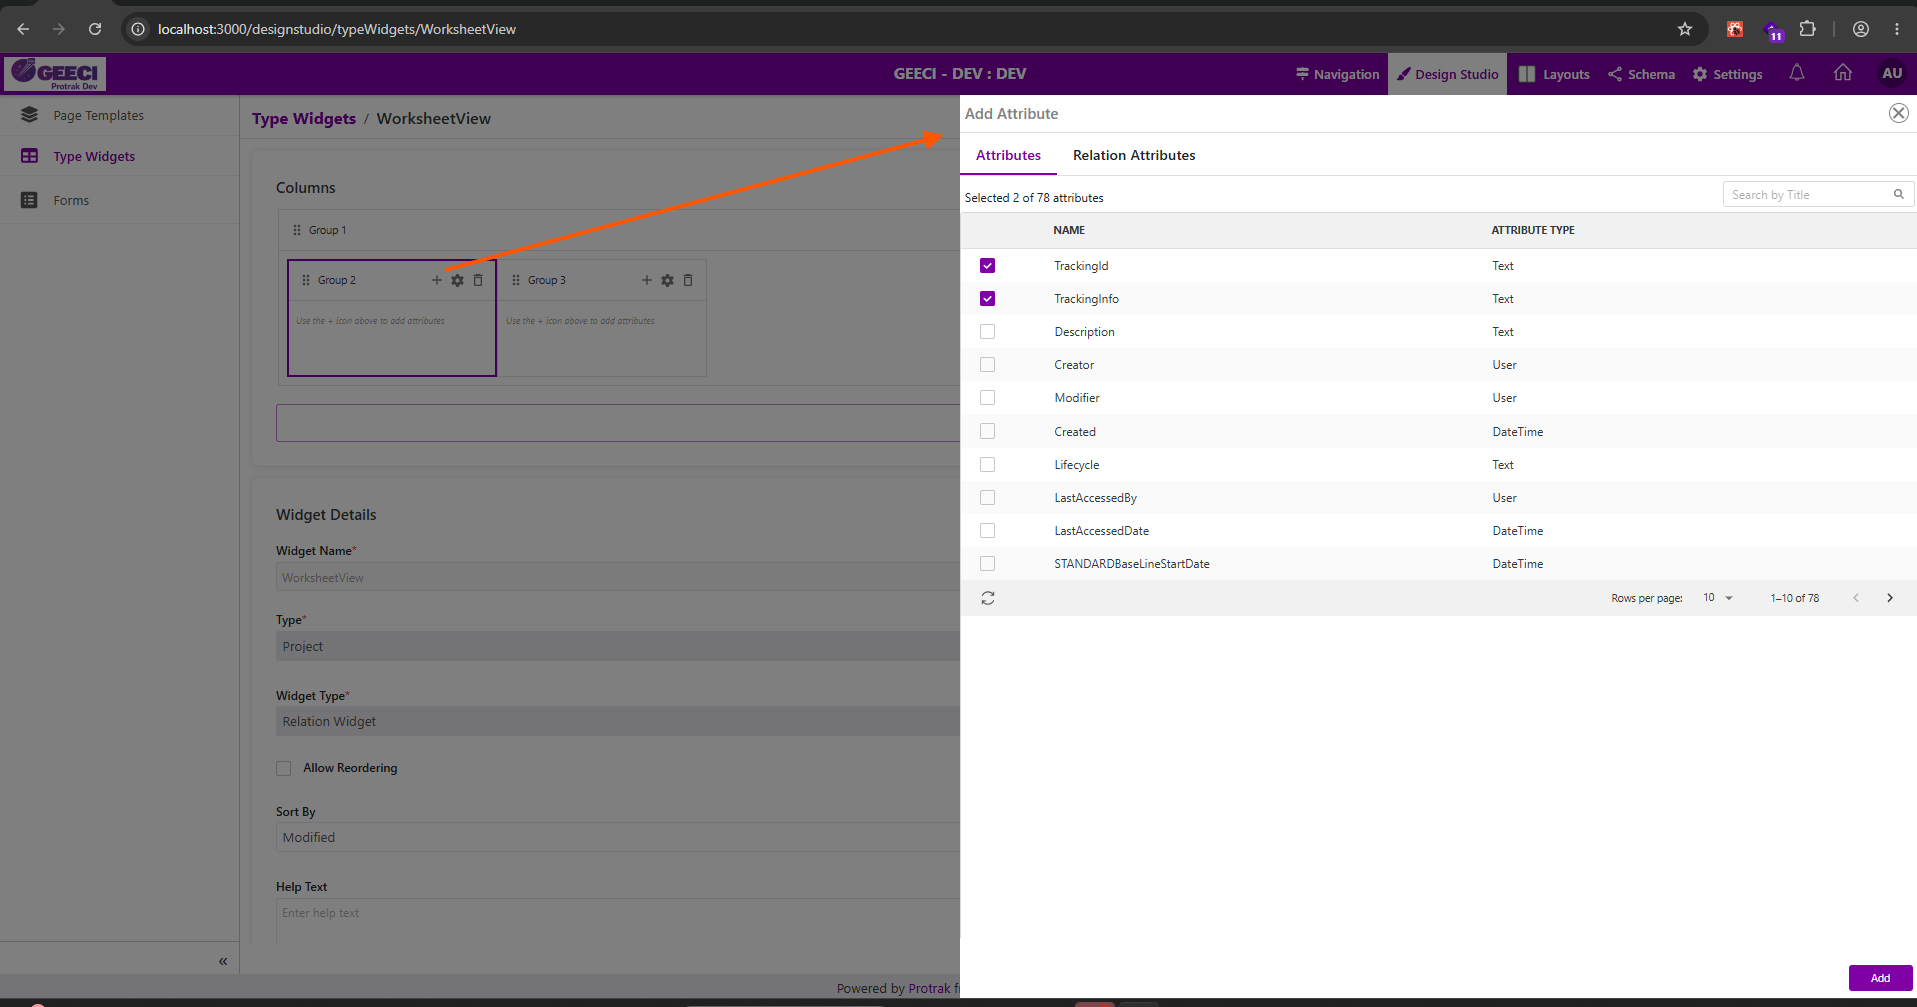1917x1007 pixels.
Task: Open the rows per page dropdown
Action: [1718, 598]
